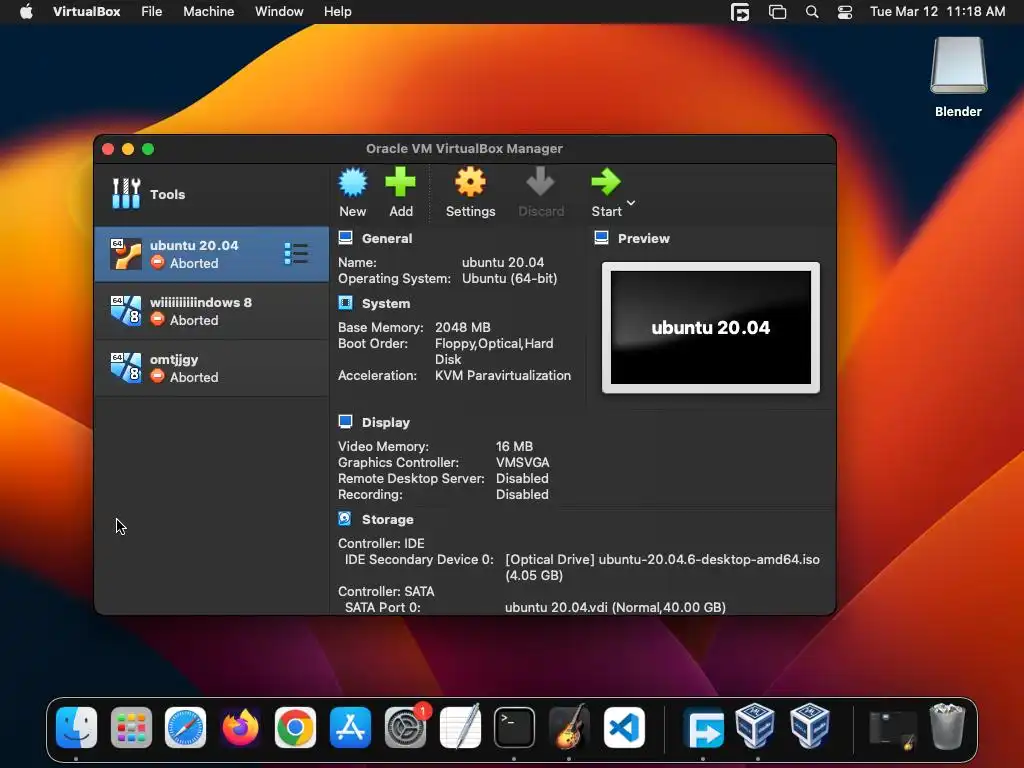Click the Stage Manager windows menu bar icon

click(x=777, y=12)
